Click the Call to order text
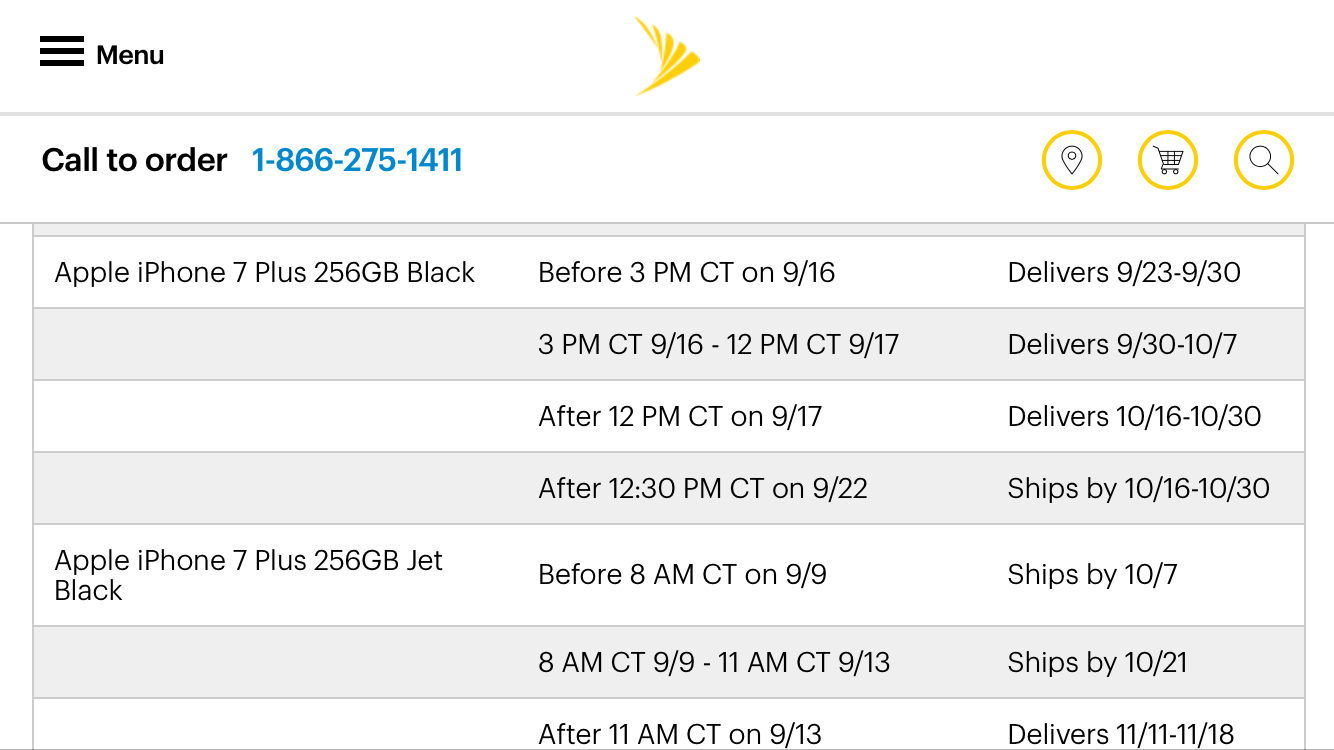 (135, 160)
